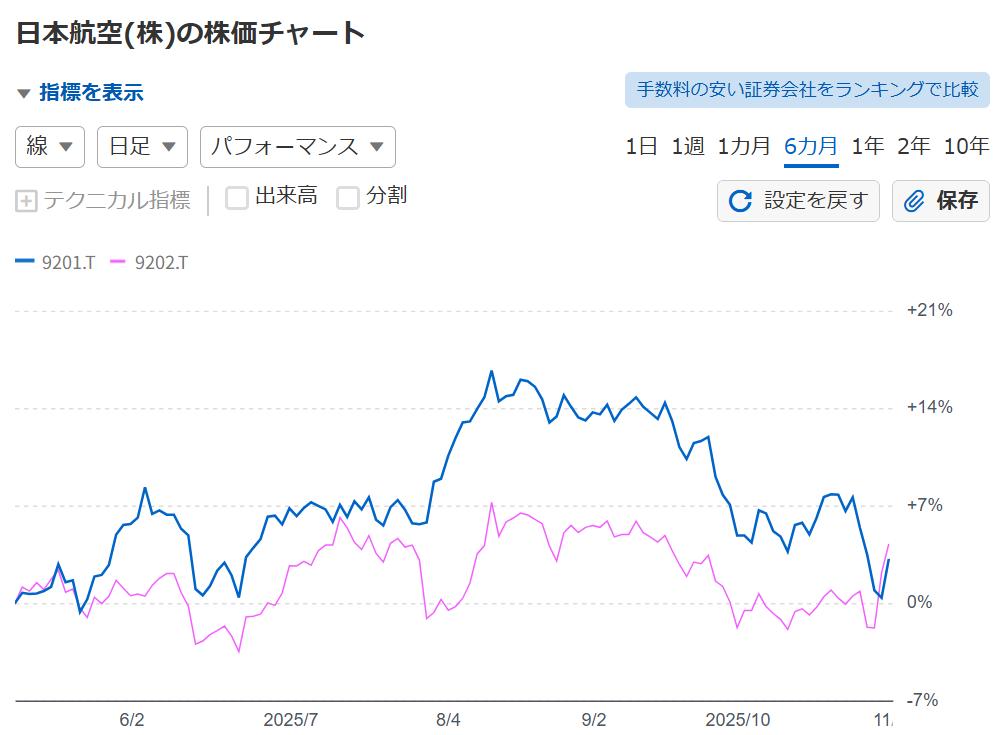Click the 指標を表示 link
This screenshot has width=1000, height=735.
[91, 93]
